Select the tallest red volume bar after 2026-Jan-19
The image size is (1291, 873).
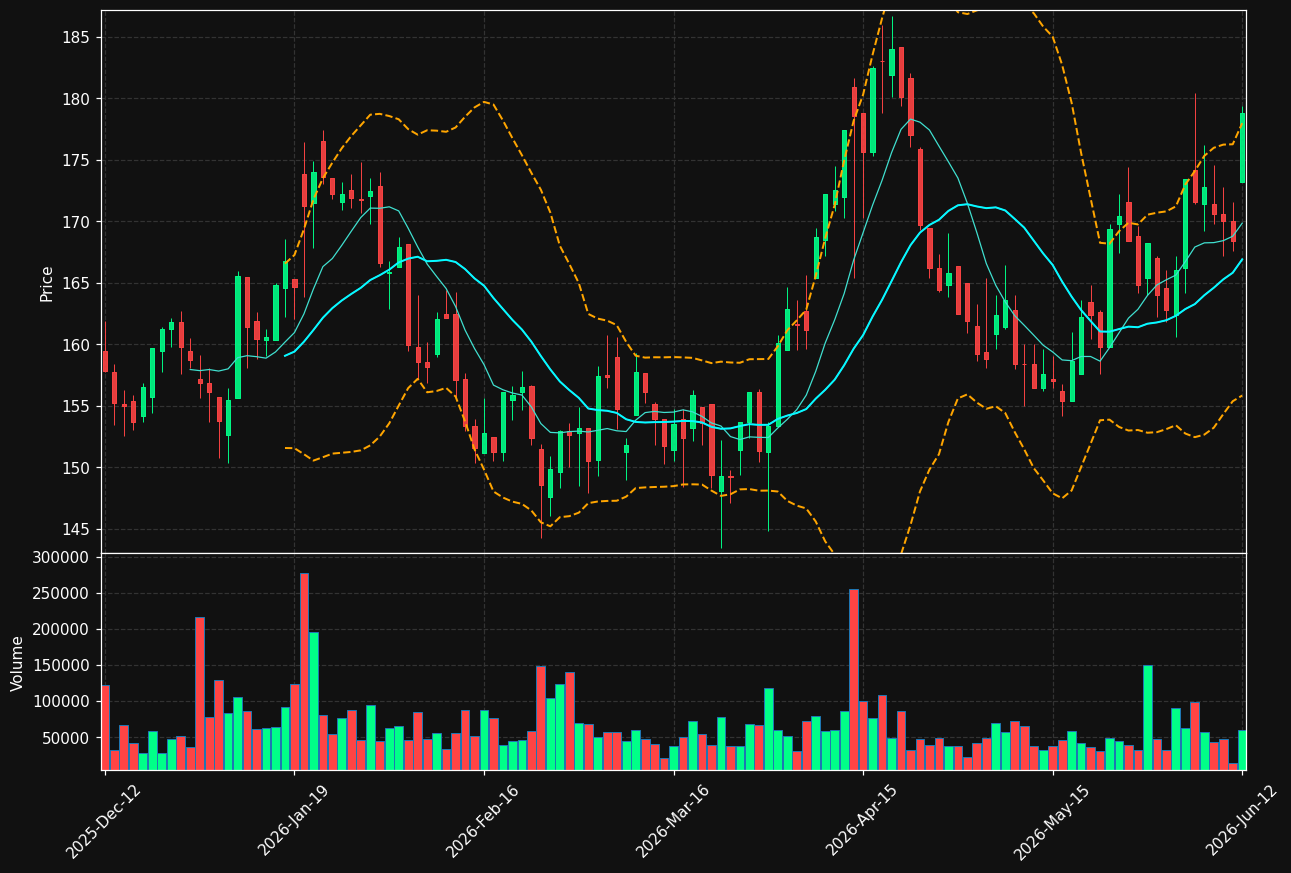(304, 671)
